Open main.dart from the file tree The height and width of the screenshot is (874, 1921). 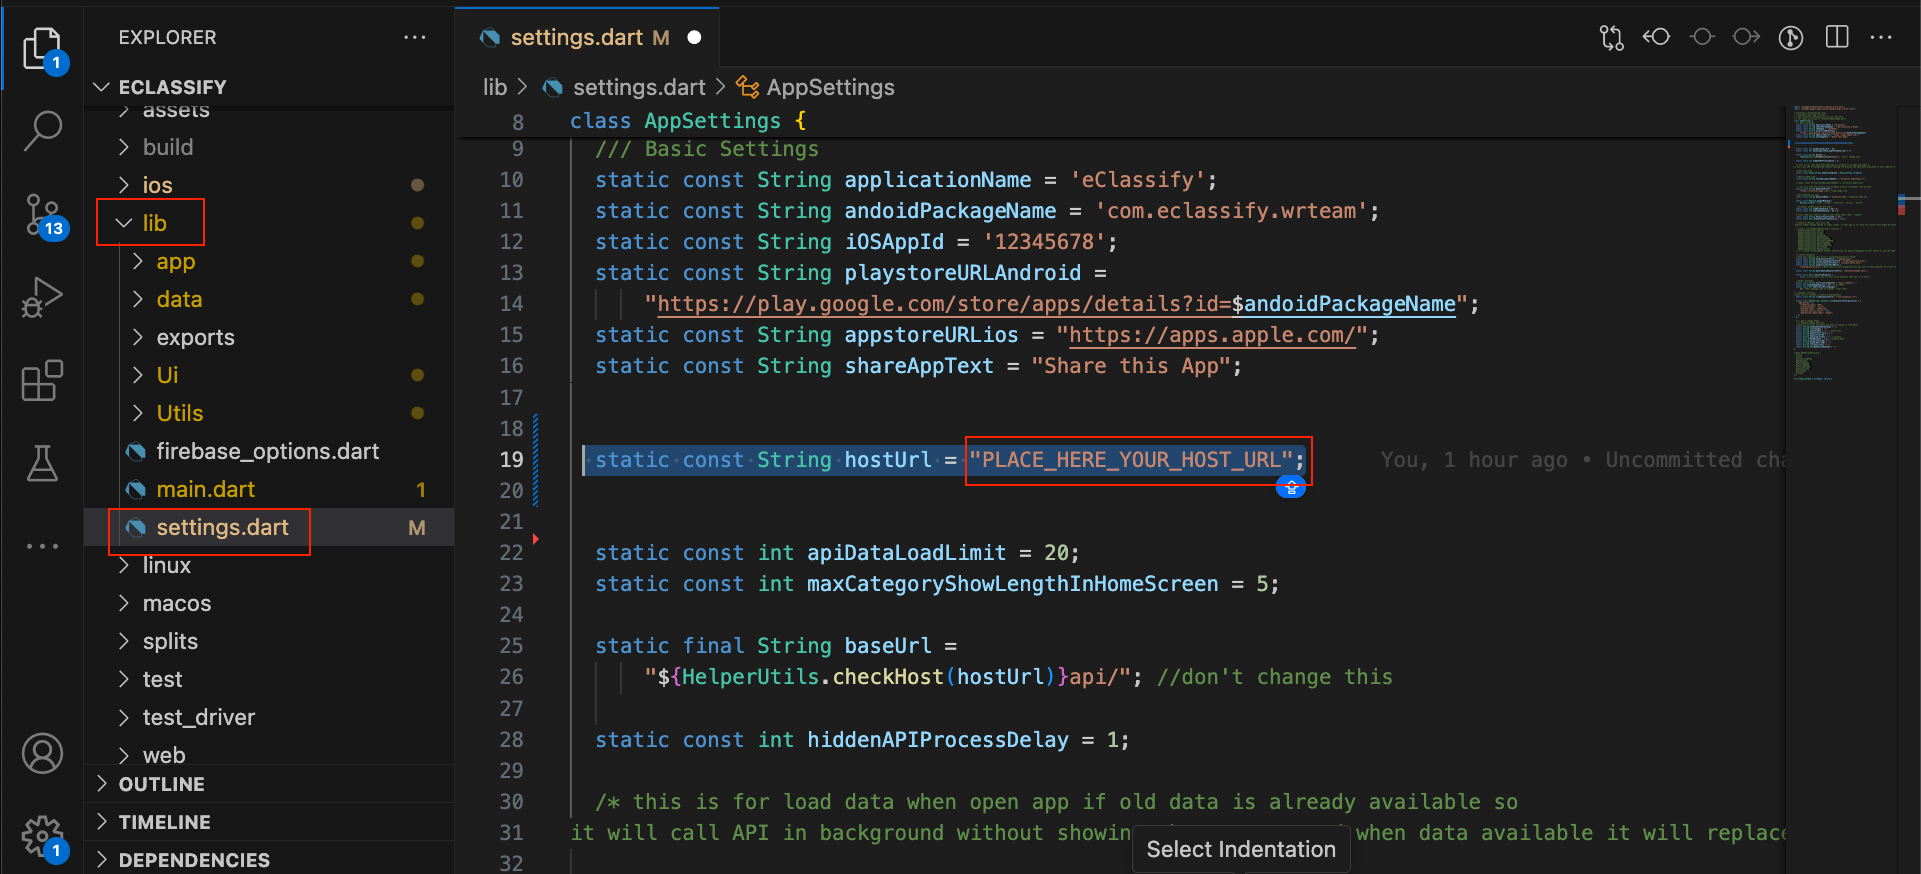205,489
